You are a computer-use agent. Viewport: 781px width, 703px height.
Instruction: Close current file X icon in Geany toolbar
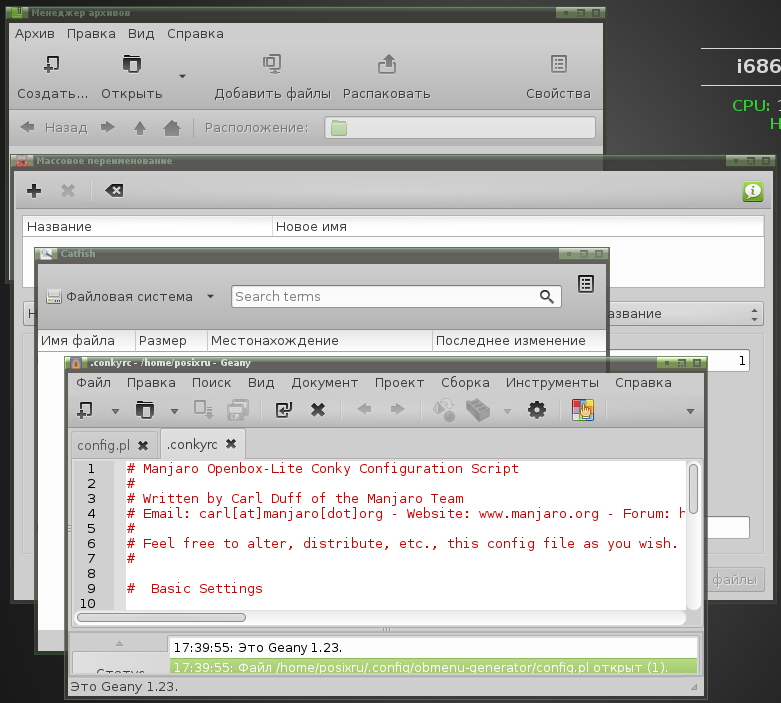pyautogui.click(x=318, y=410)
